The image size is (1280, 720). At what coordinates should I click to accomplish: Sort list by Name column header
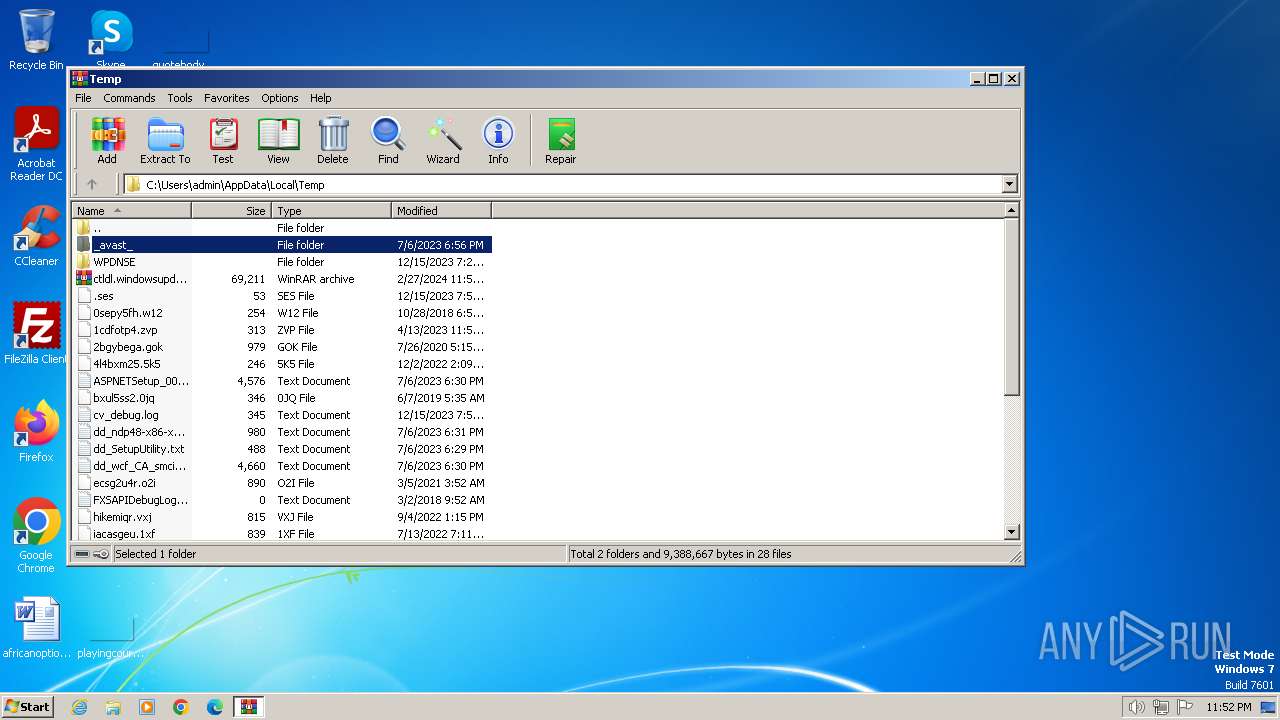[131, 211]
